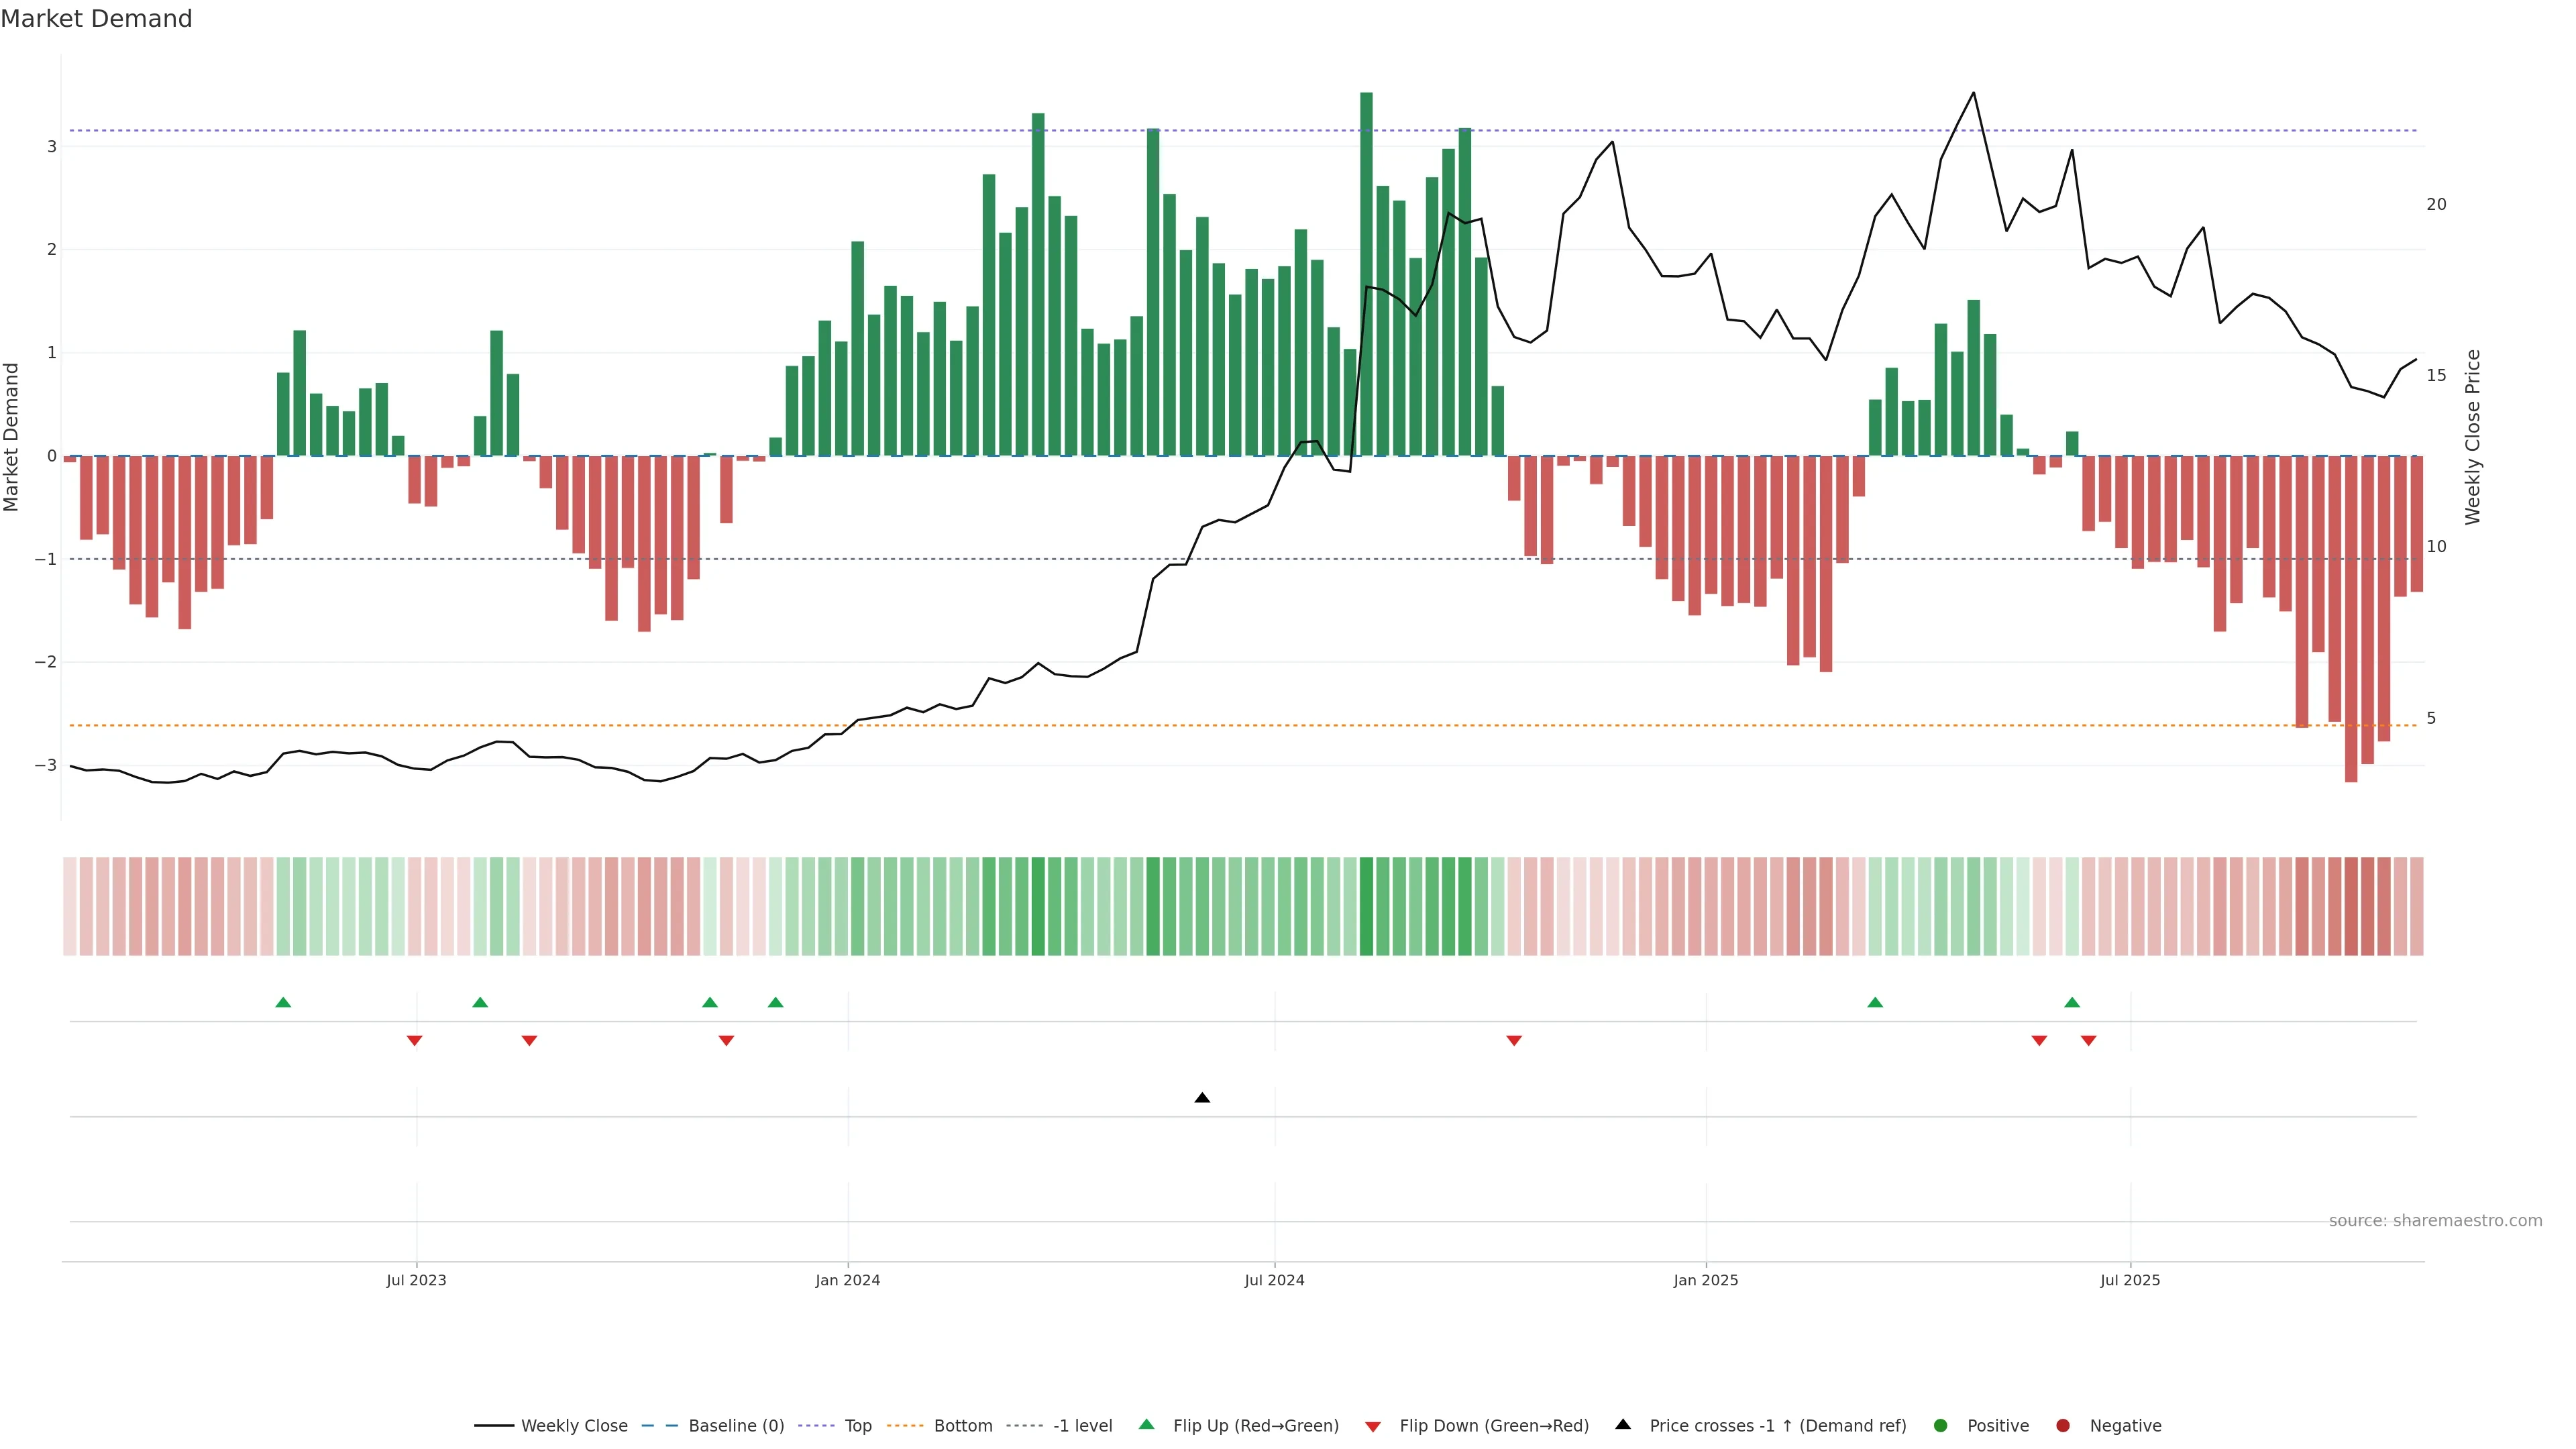This screenshot has width=2576, height=1449.
Task: Click the Jan 2024 x-axis label
Action: pos(847,1280)
